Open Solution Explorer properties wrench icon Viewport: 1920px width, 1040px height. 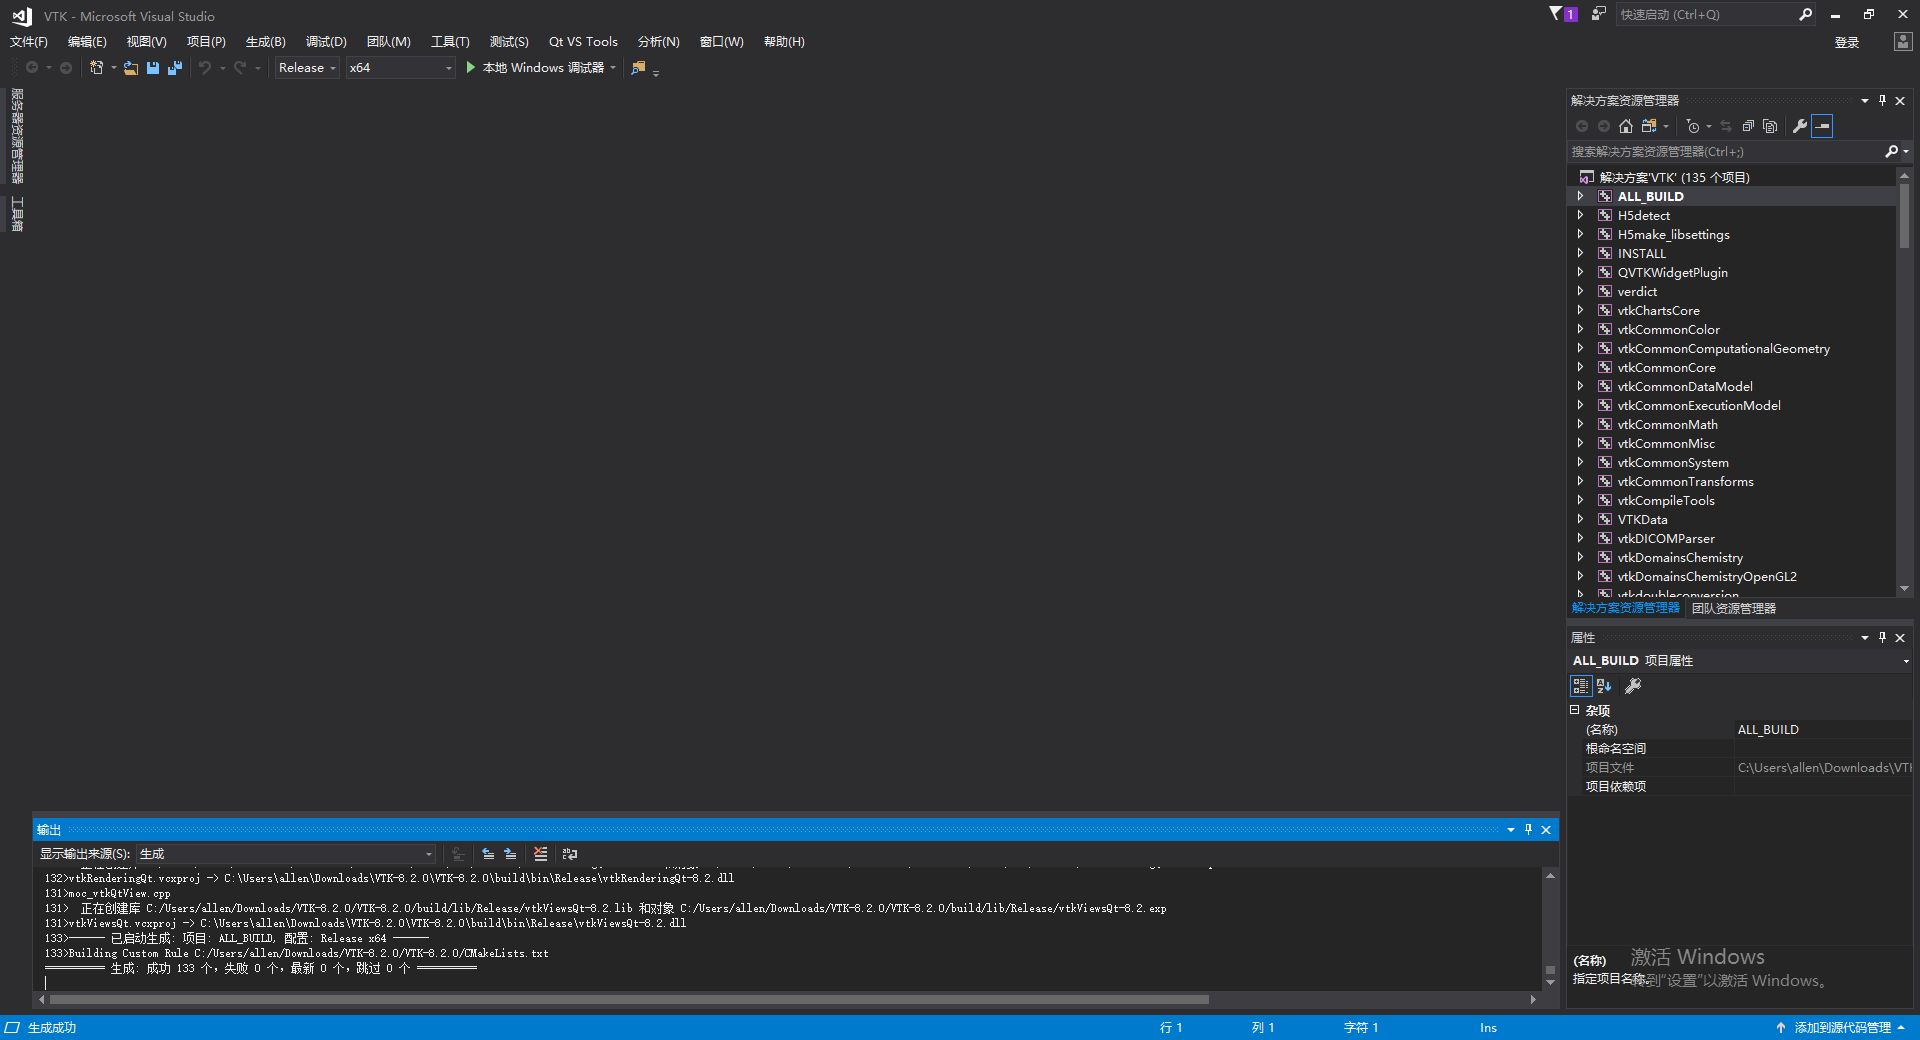pos(1800,126)
